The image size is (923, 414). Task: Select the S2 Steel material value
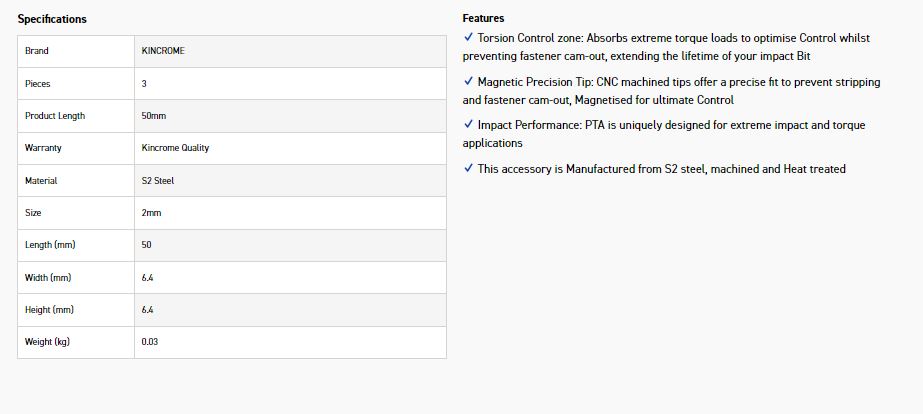point(159,181)
